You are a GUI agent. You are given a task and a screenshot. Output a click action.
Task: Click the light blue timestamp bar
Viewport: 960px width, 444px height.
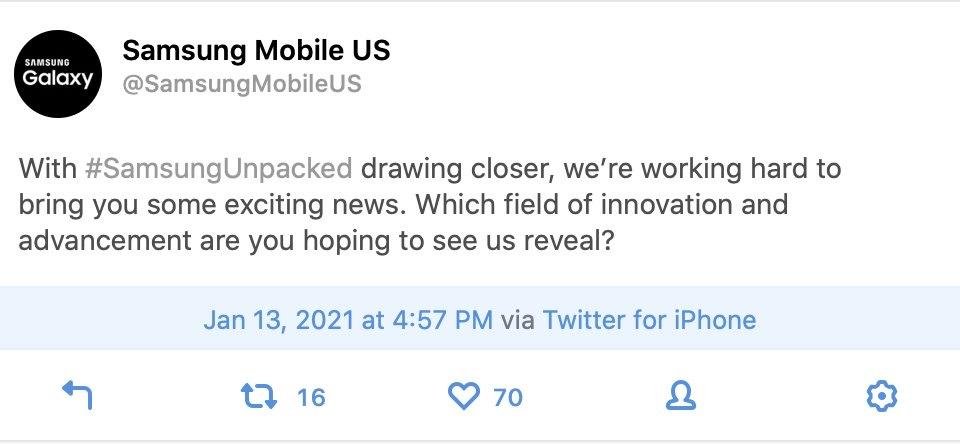tap(480, 318)
